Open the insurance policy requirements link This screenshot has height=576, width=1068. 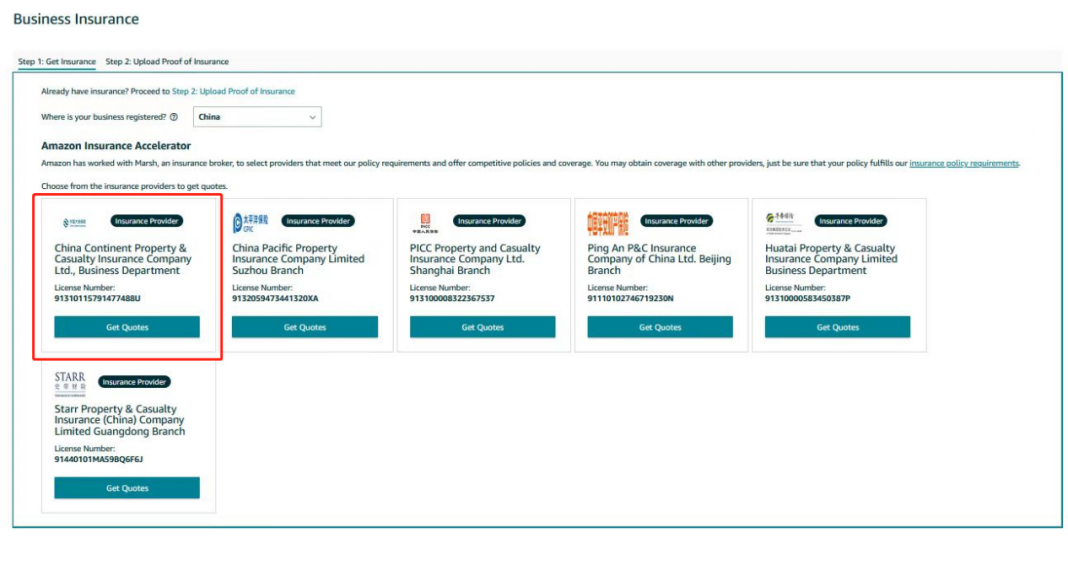(x=964, y=163)
